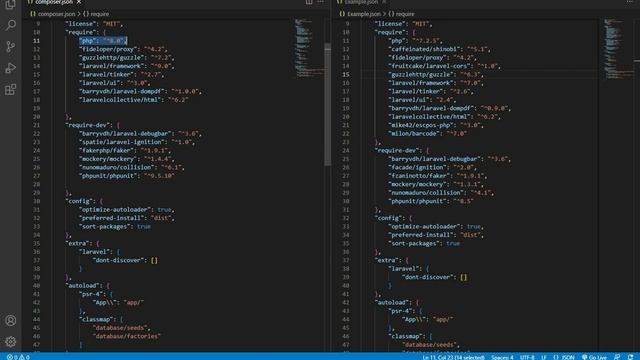640x360 pixels.
Task: Click "psr-4" key in Example.json
Action: click(x=401, y=311)
